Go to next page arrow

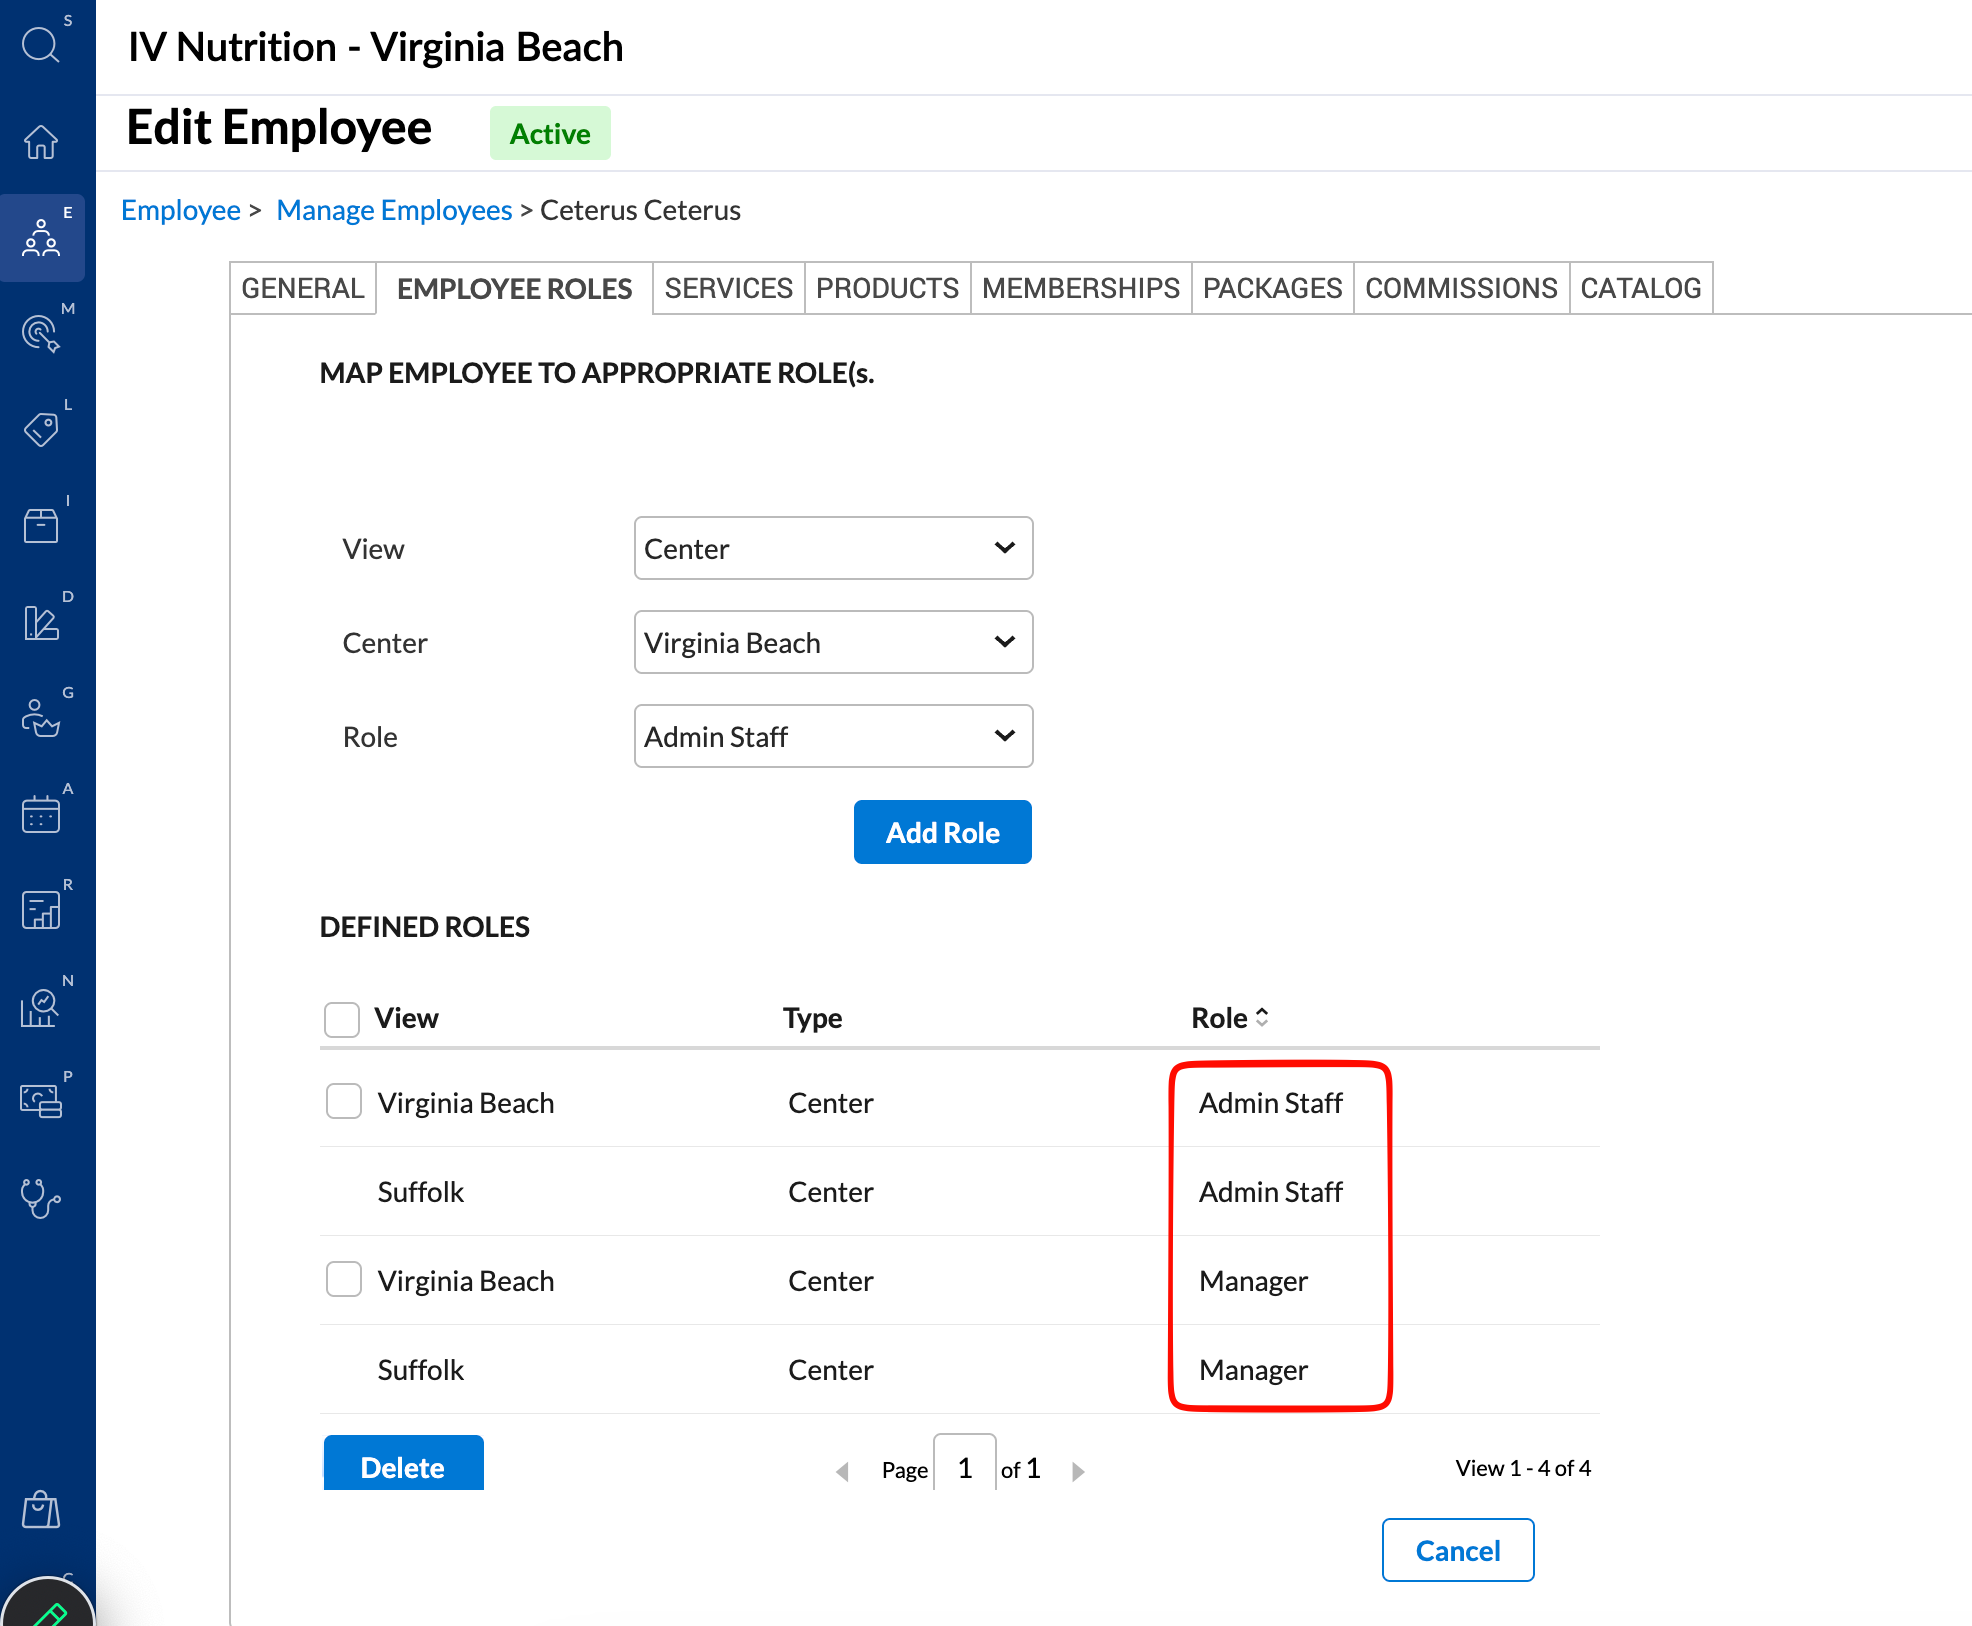[x=1077, y=1471]
